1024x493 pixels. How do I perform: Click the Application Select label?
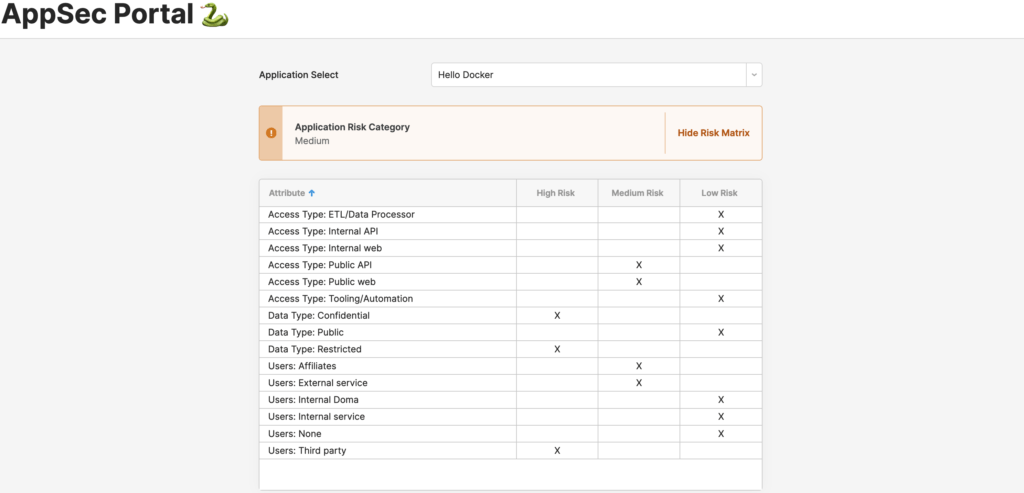coord(298,75)
